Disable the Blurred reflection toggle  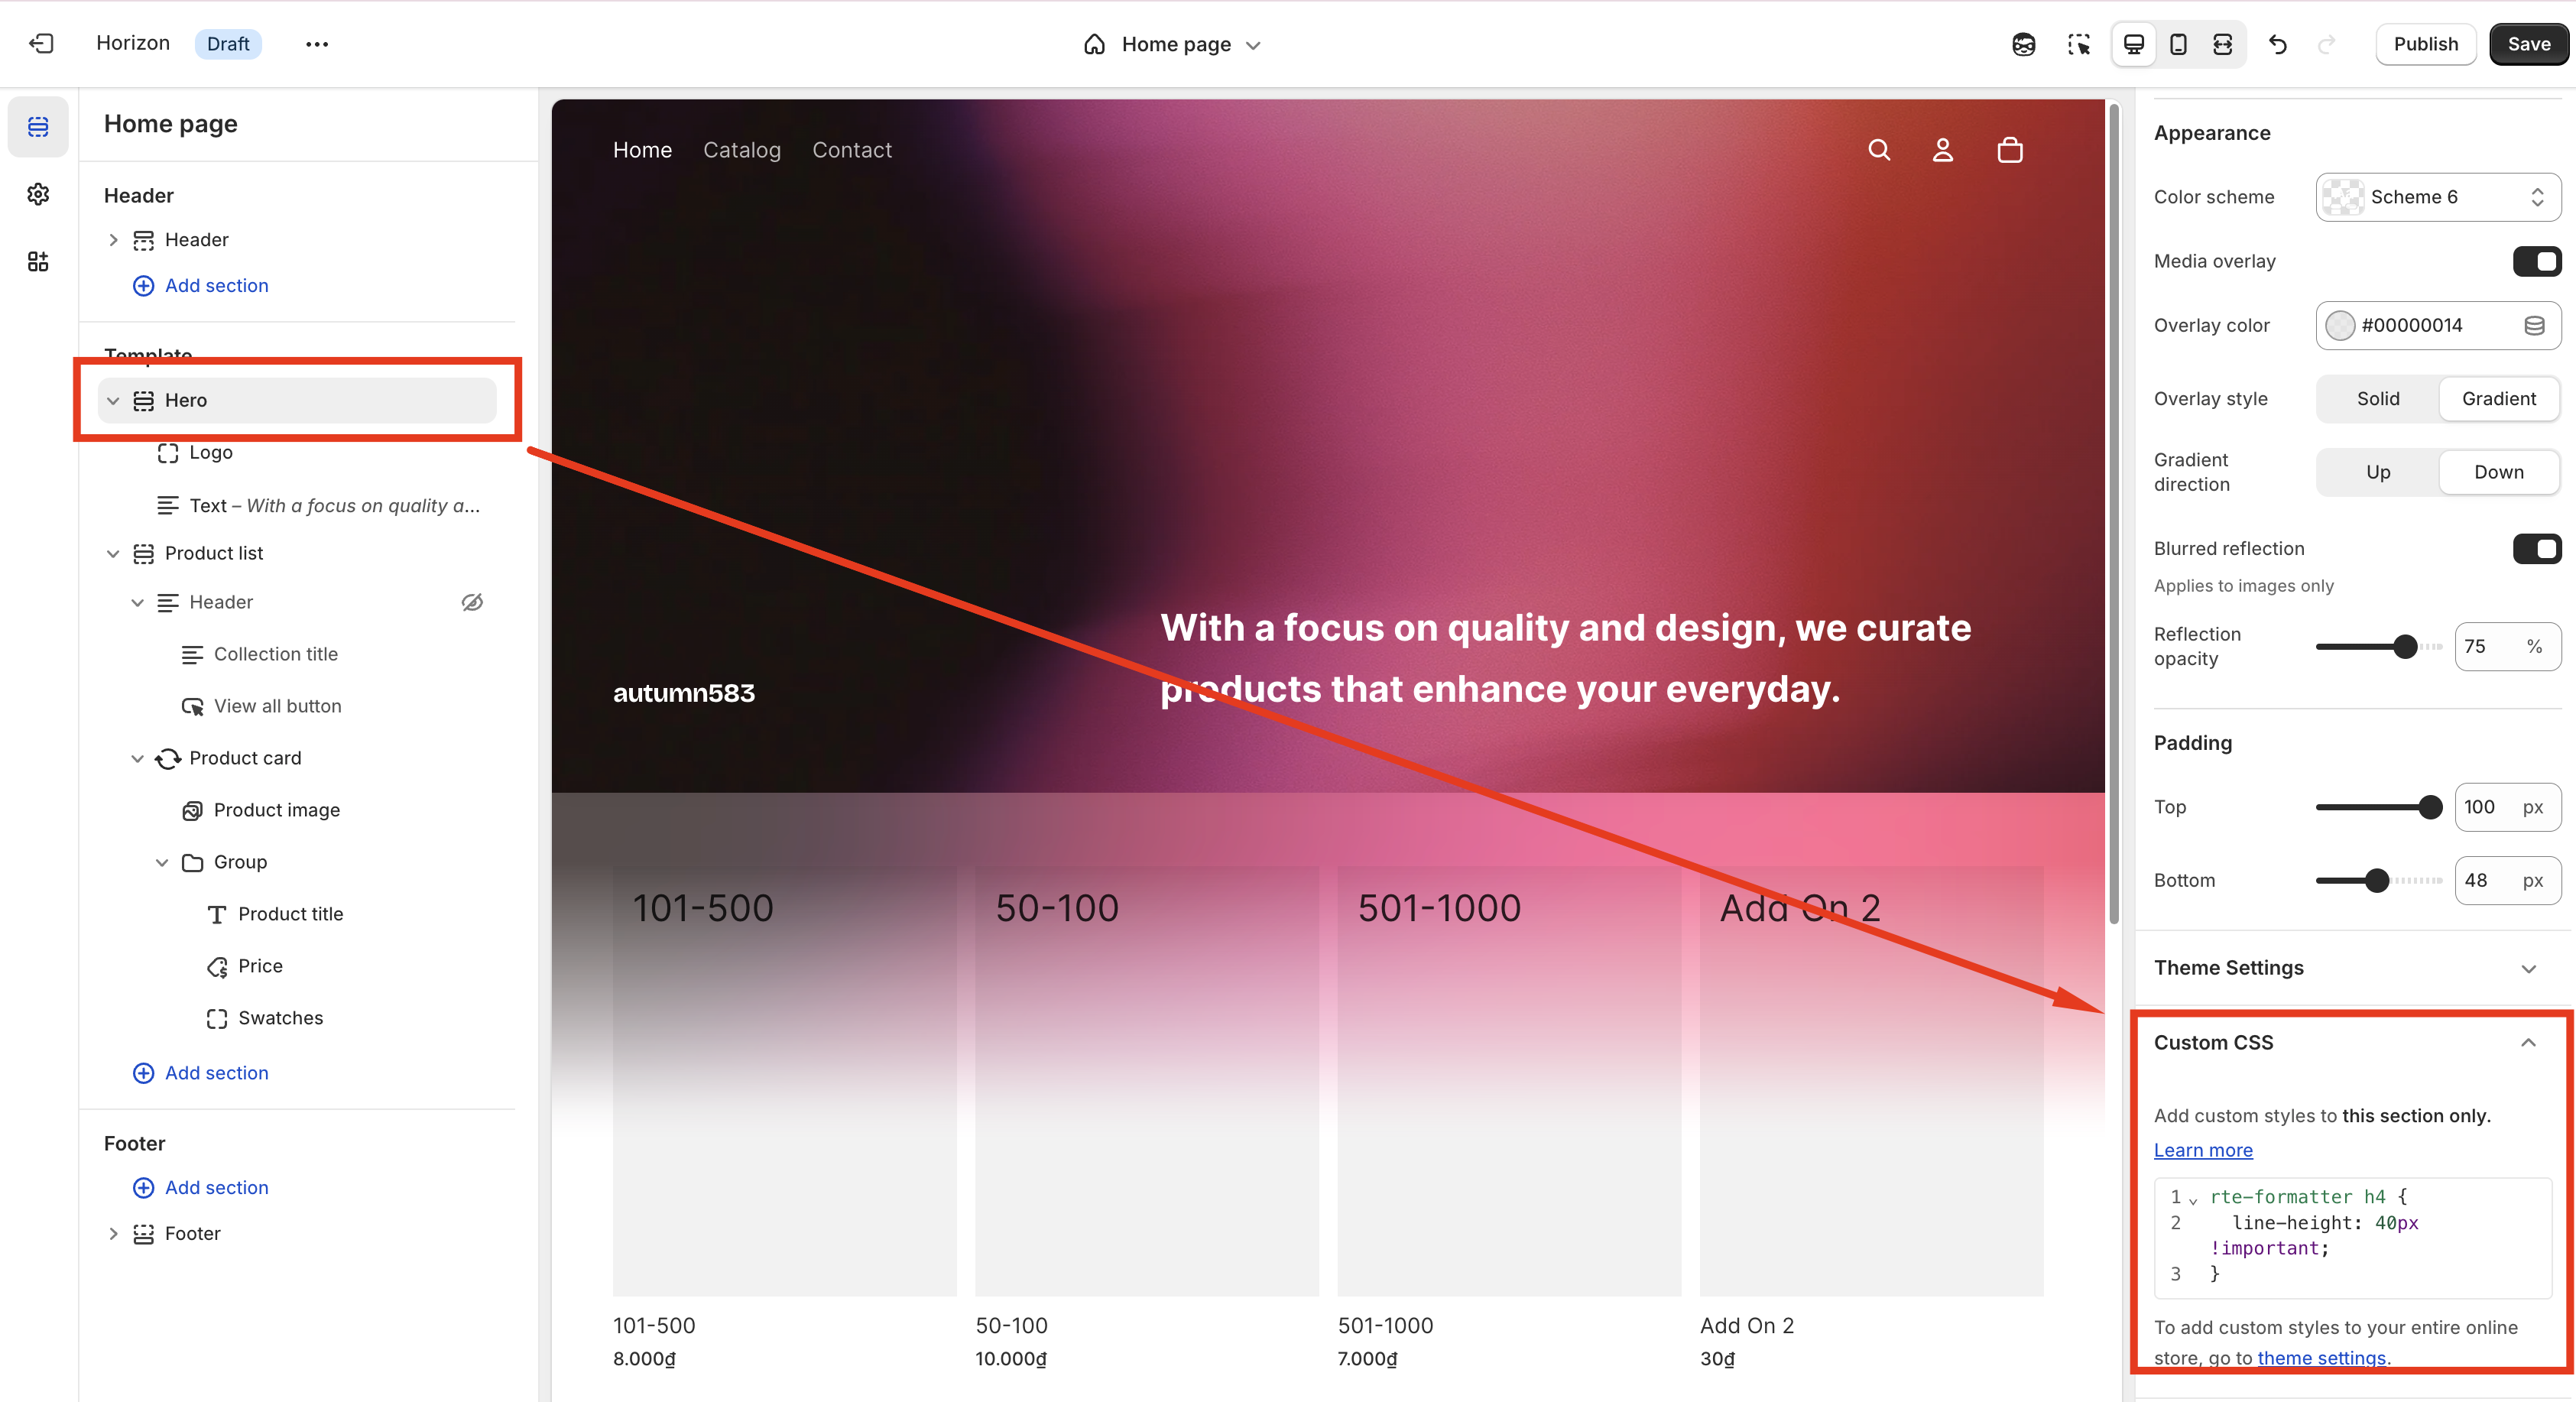click(2536, 548)
